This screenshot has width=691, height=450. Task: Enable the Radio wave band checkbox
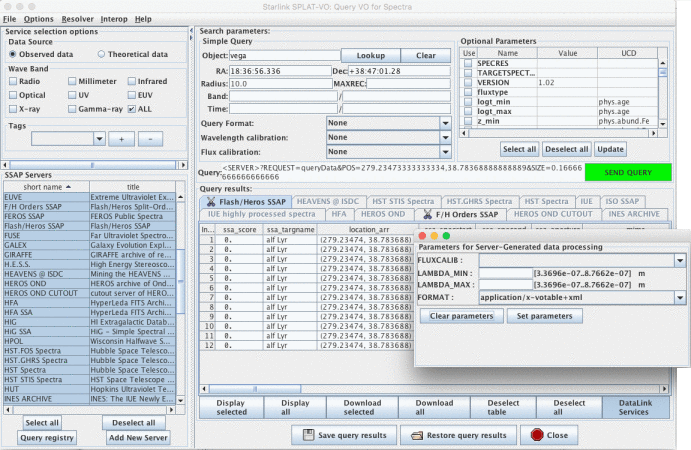(x=13, y=81)
